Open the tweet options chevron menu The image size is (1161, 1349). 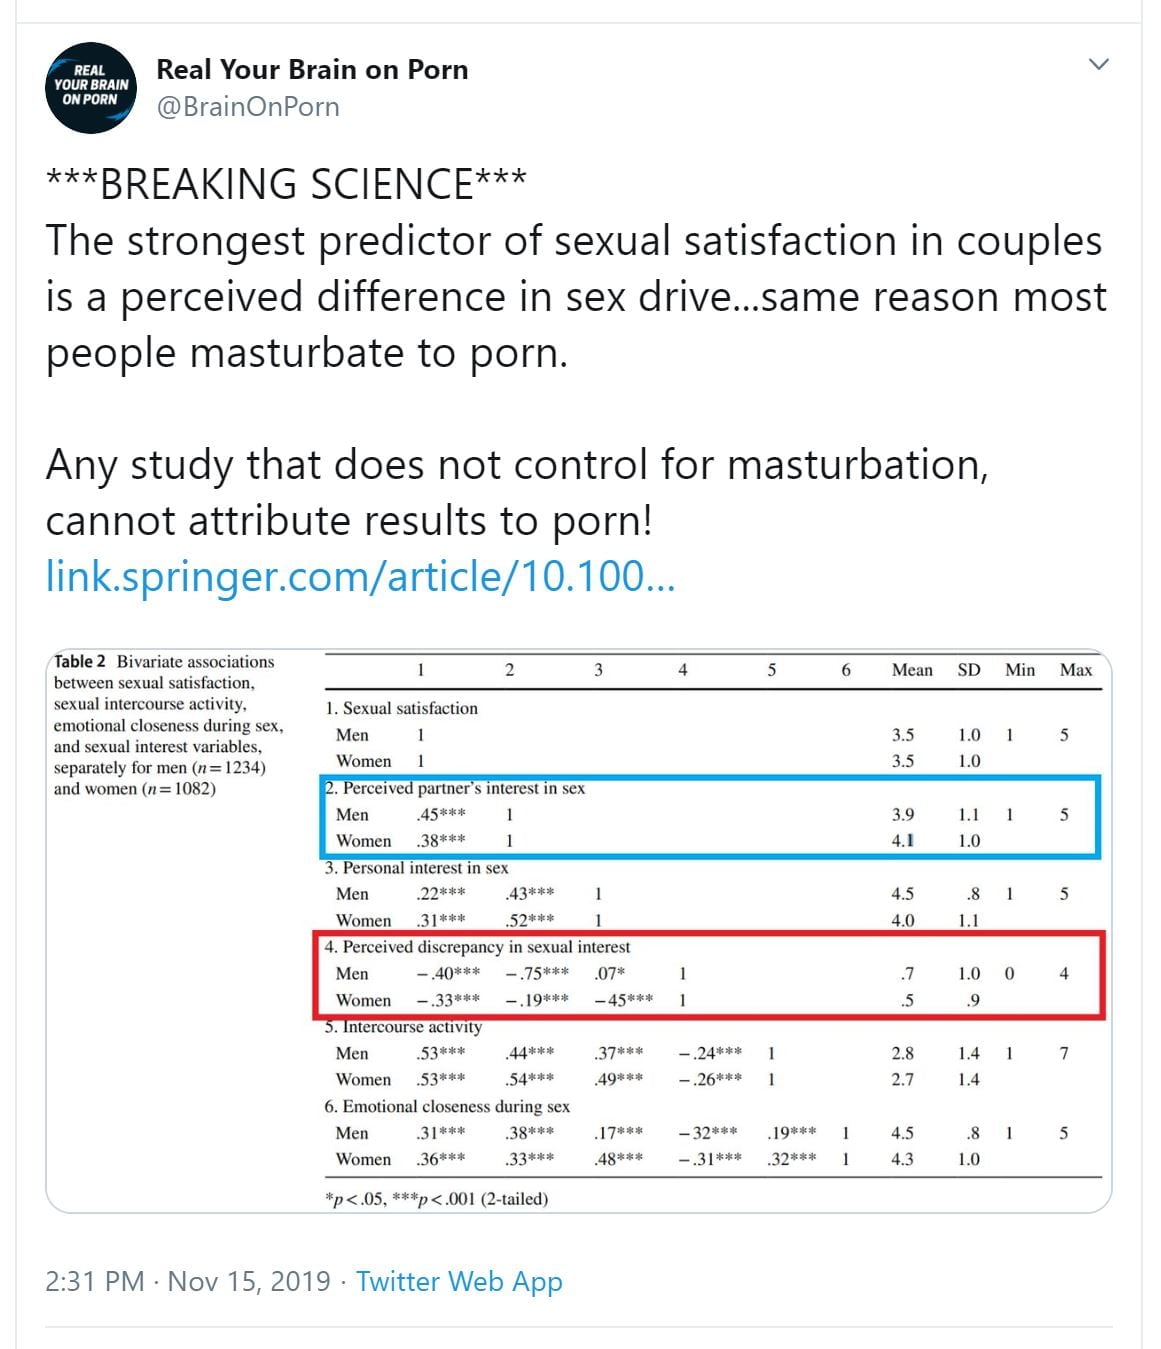(x=1098, y=65)
